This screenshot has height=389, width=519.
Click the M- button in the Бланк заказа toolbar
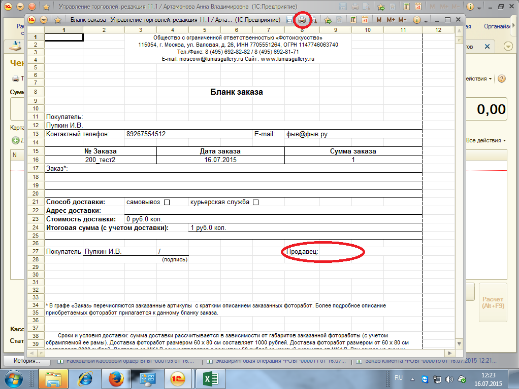[402, 20]
